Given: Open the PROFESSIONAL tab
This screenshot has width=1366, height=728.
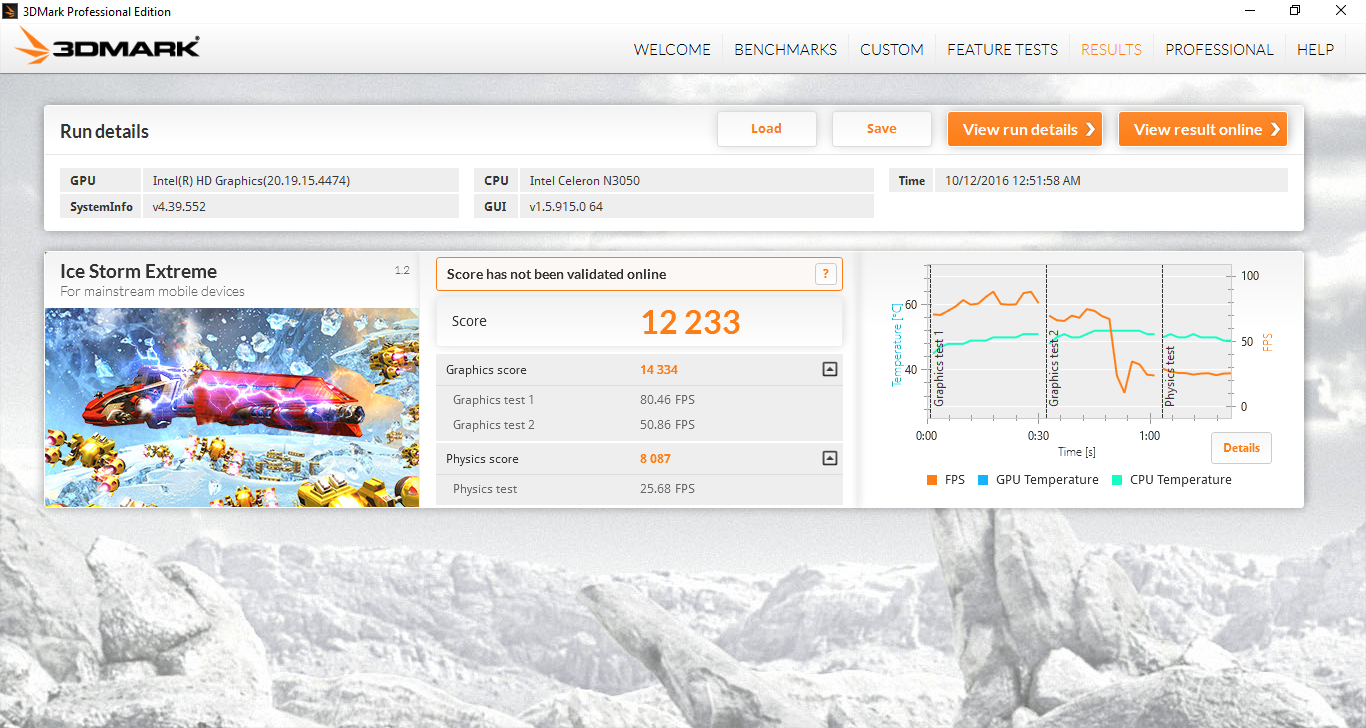Looking at the screenshot, I should point(1219,49).
